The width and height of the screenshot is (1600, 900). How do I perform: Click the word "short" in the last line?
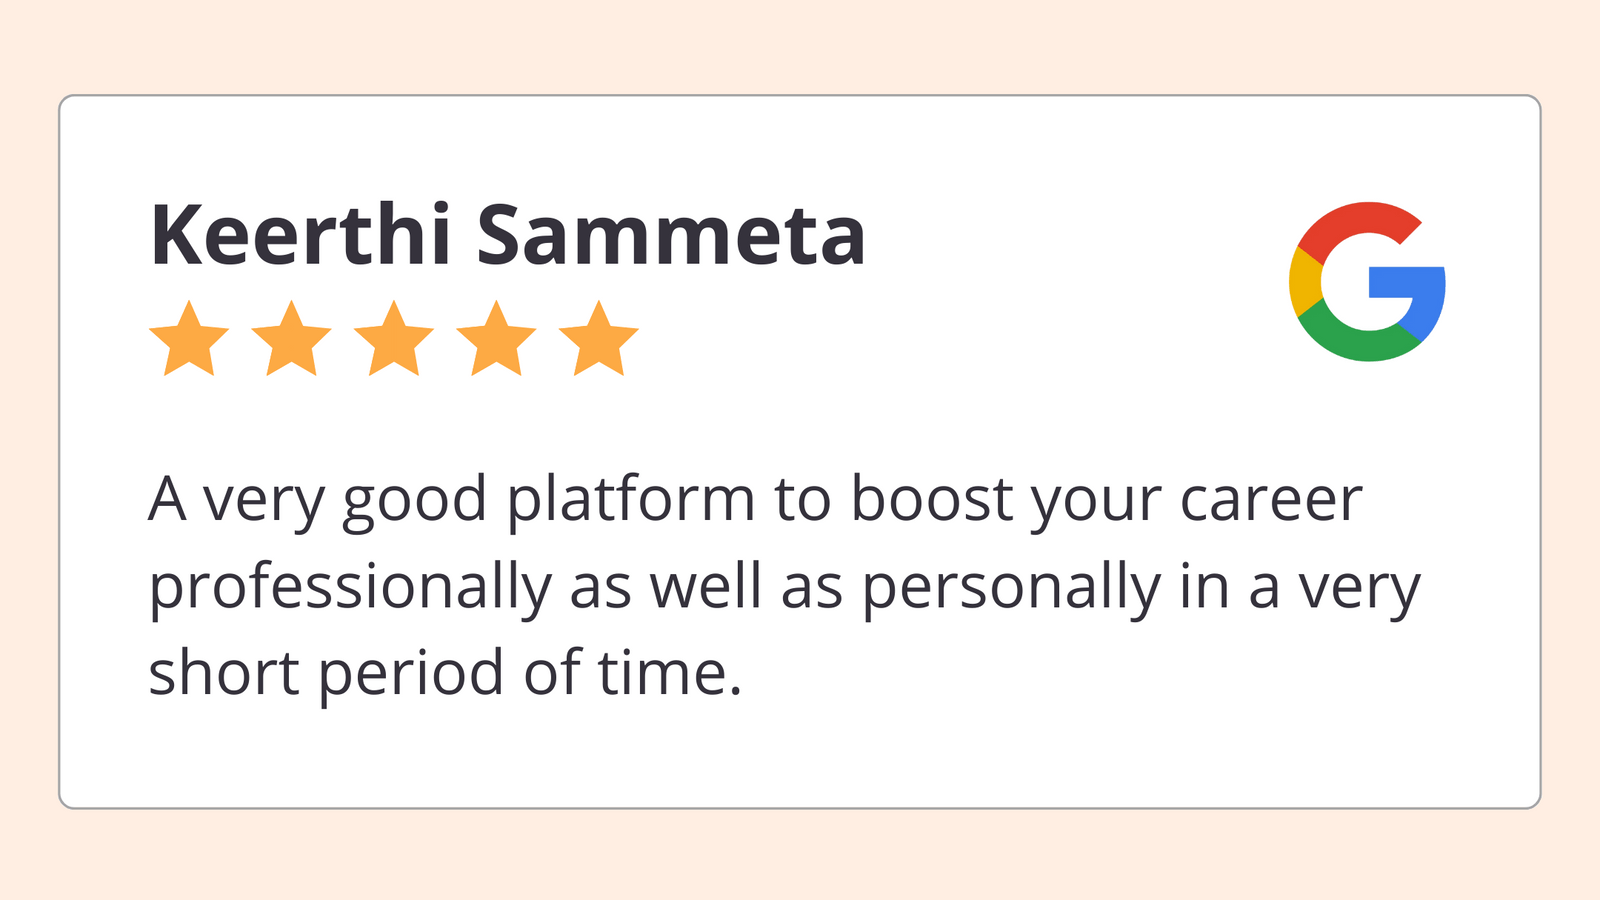224,673
